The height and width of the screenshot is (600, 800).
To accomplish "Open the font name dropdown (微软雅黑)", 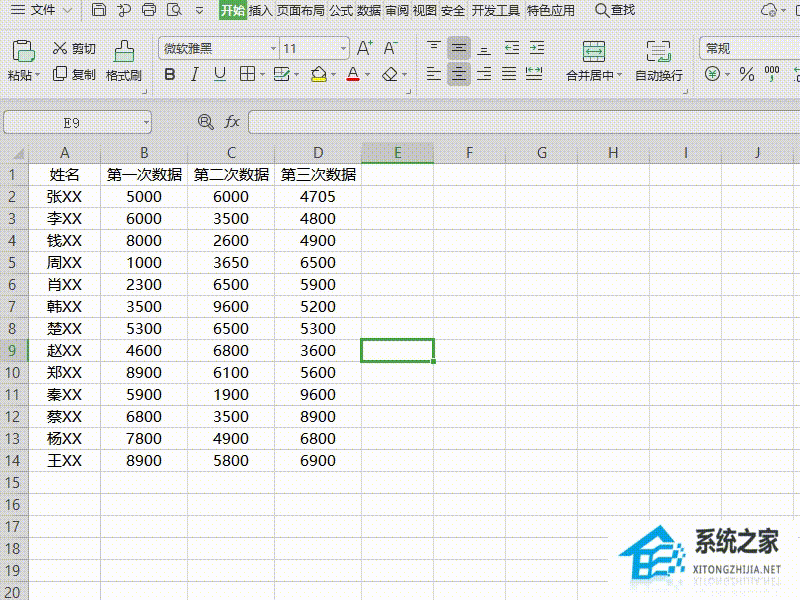I will [273, 48].
